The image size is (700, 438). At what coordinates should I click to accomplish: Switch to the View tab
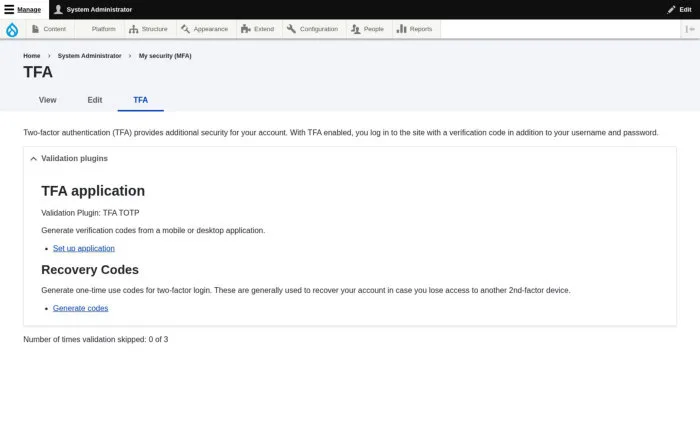47,100
